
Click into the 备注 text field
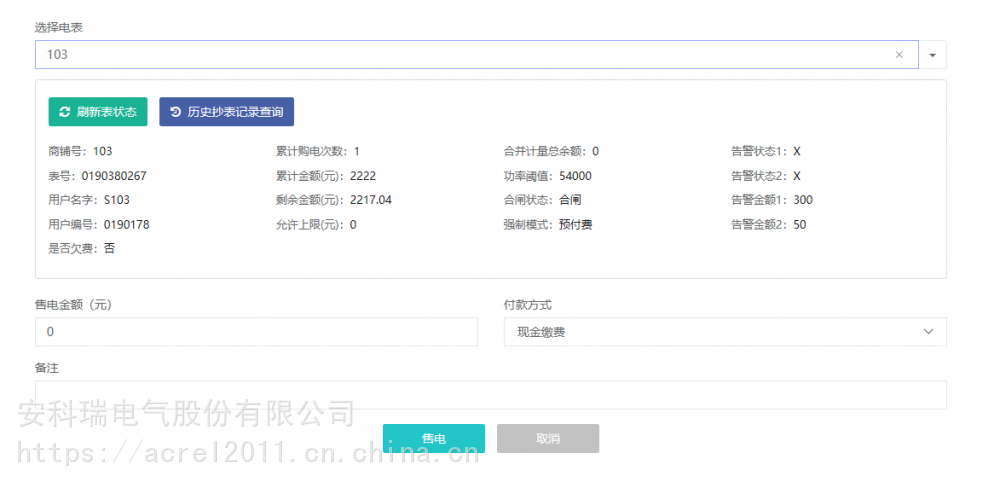[x=490, y=395]
